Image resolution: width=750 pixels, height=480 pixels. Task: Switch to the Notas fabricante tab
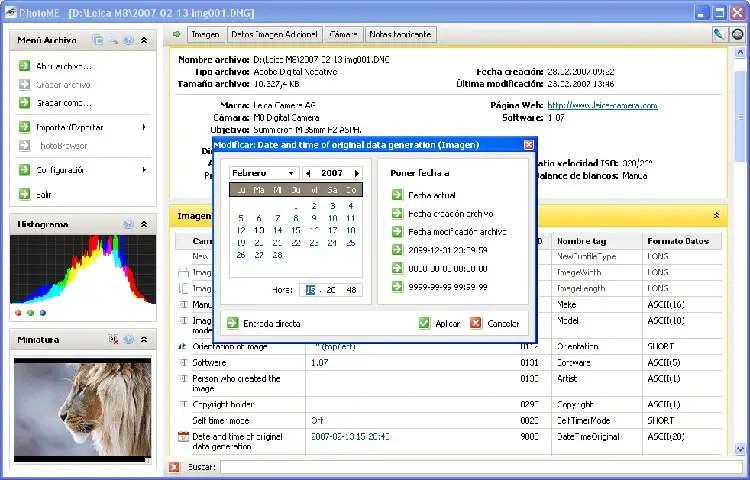click(400, 34)
